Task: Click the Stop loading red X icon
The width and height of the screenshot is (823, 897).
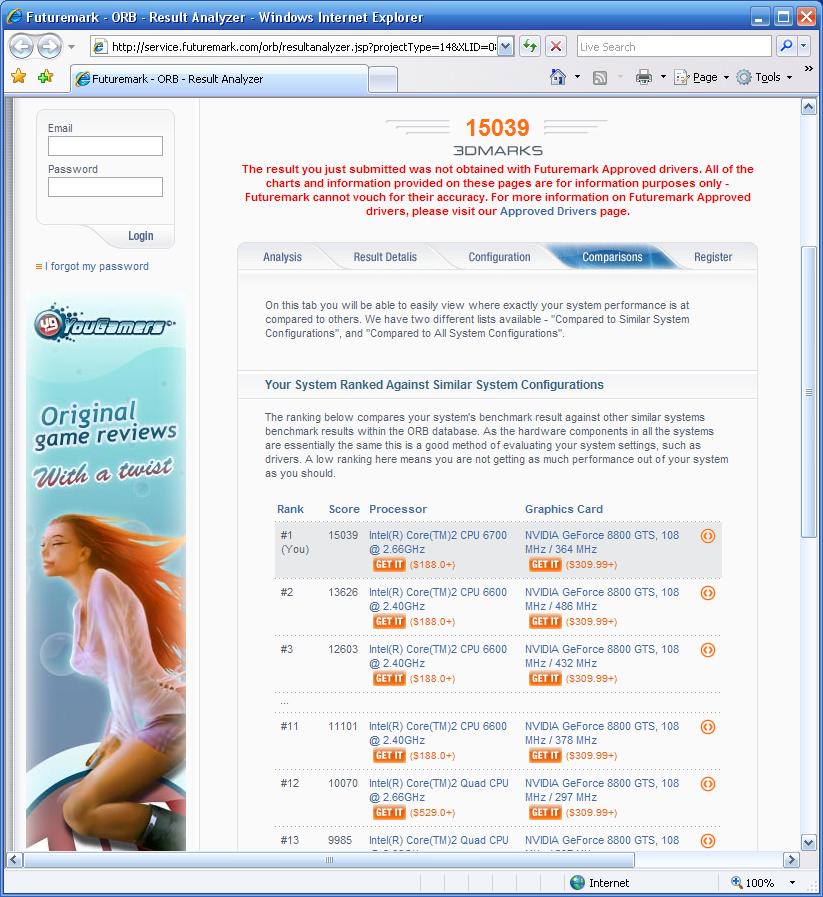Action: pyautogui.click(x=556, y=47)
